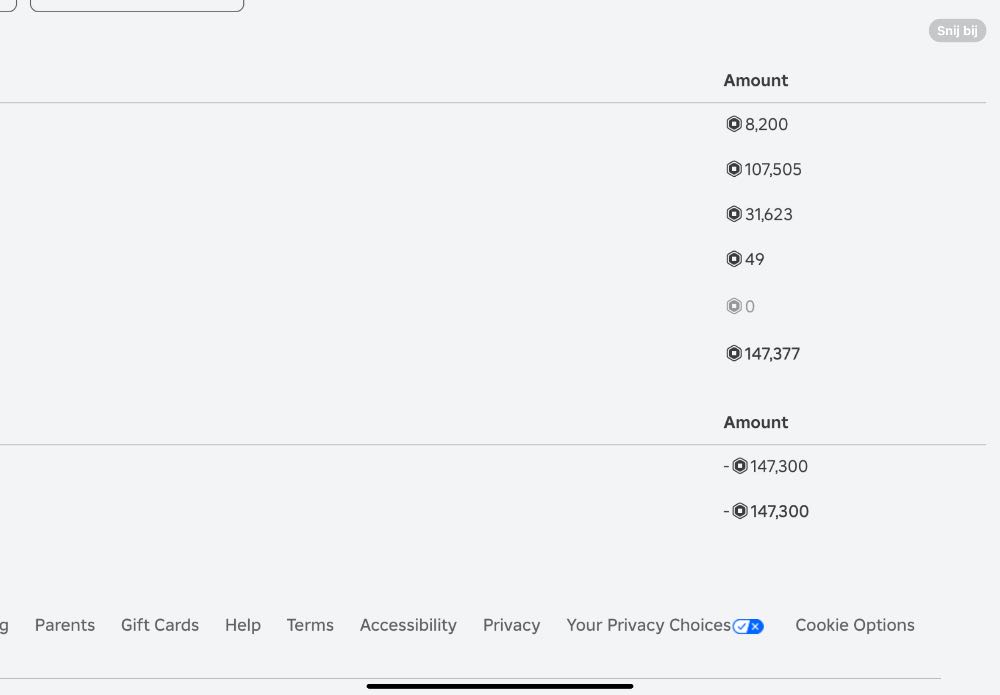The image size is (1000, 695).
Task: Open the Parents footer link
Action: point(64,625)
